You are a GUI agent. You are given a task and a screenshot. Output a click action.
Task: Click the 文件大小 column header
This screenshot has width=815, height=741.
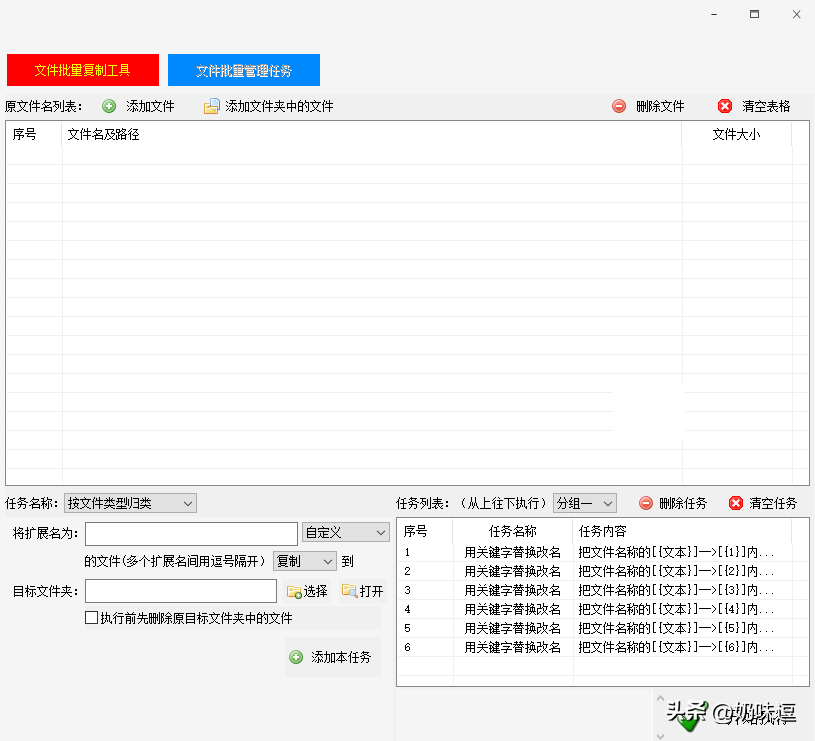[736, 134]
